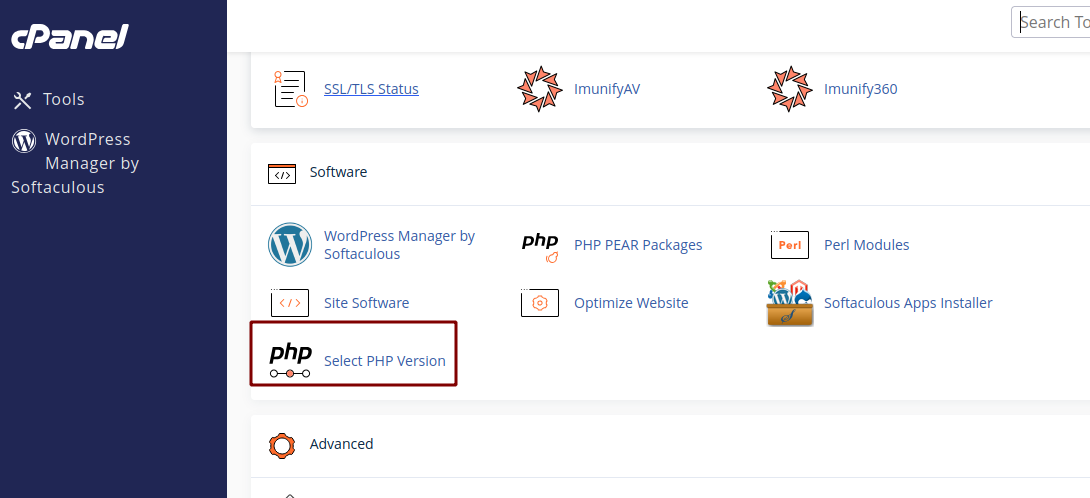Open the Select PHP Version link
The image size is (1090, 498).
[x=384, y=361]
